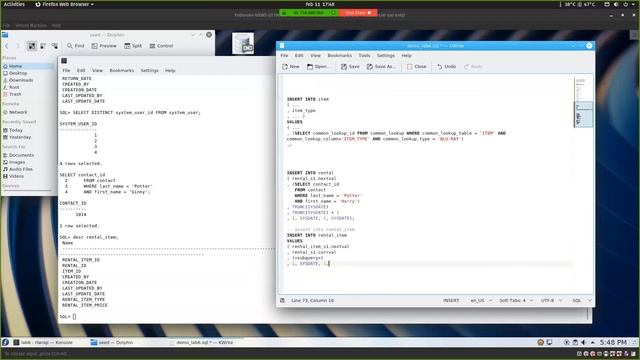Open Tools menu in KWrite
This screenshot has height=360, width=640.
364,56
